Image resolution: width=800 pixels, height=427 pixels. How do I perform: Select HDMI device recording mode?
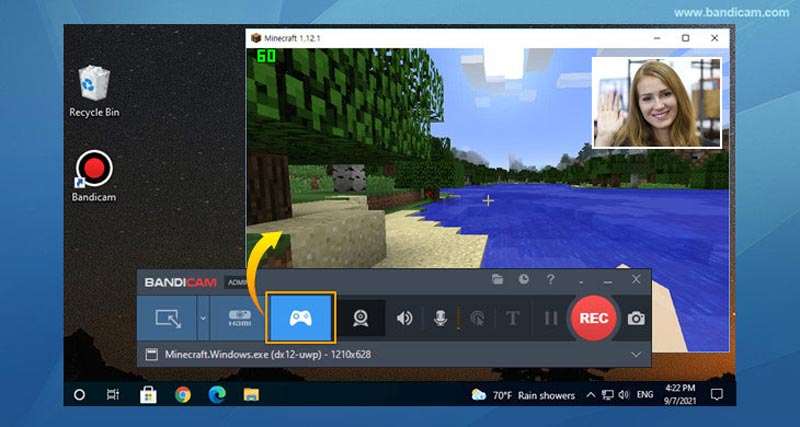pyautogui.click(x=239, y=318)
